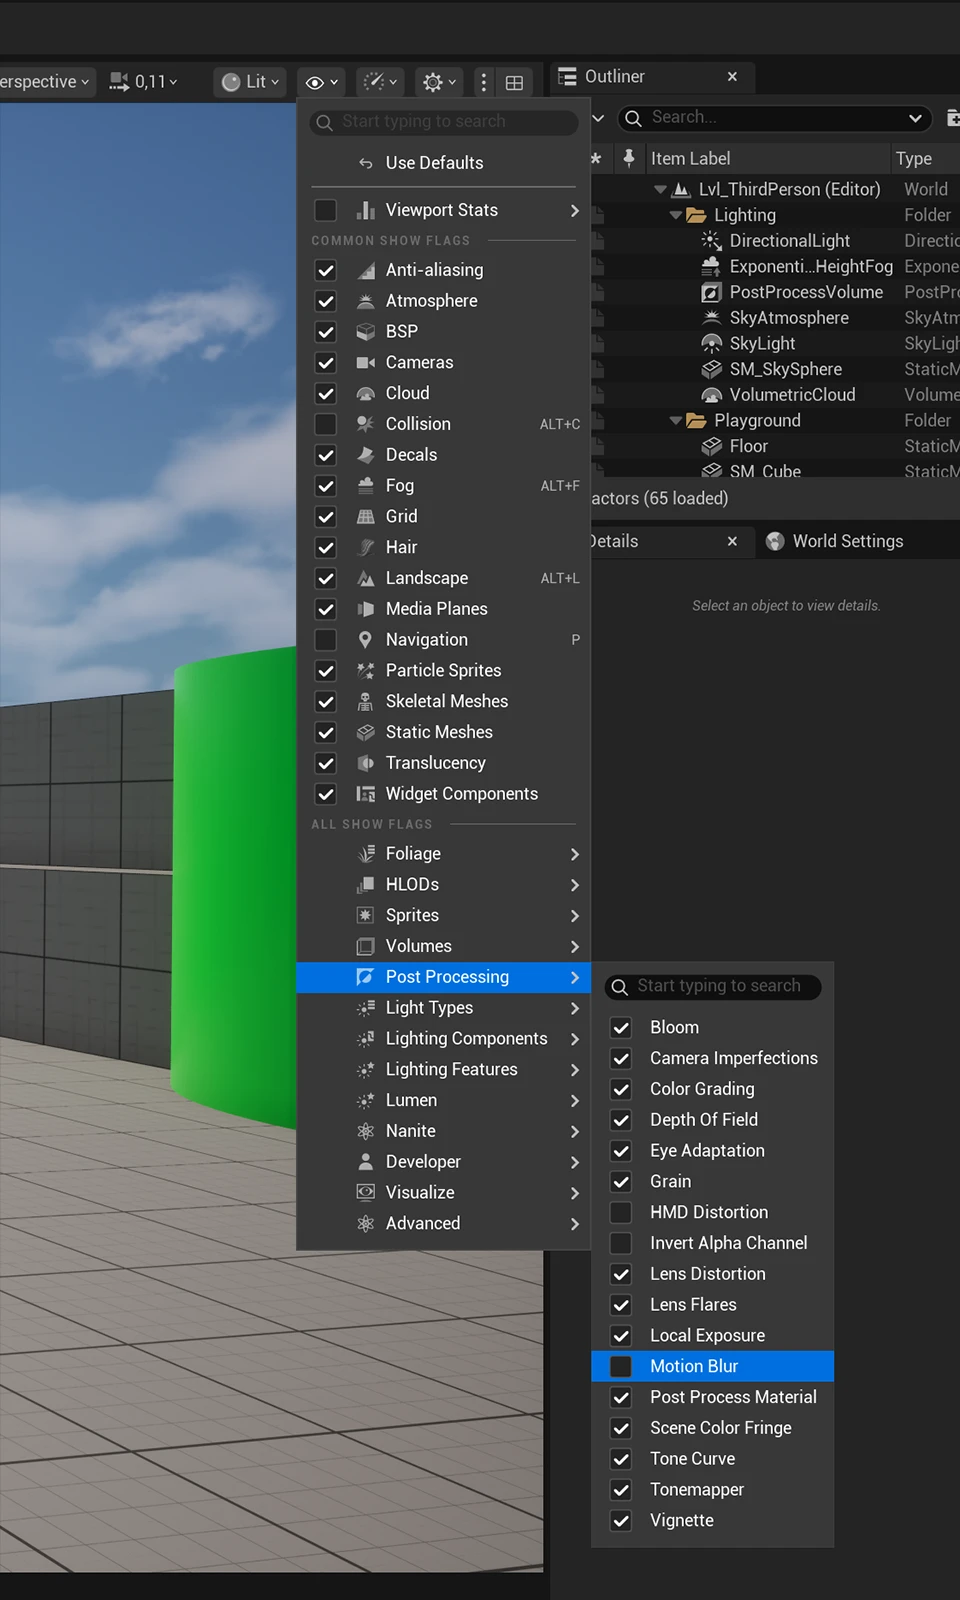960x1600 pixels.
Task: Enable the Motion Blur checkbox
Action: pyautogui.click(x=621, y=1366)
